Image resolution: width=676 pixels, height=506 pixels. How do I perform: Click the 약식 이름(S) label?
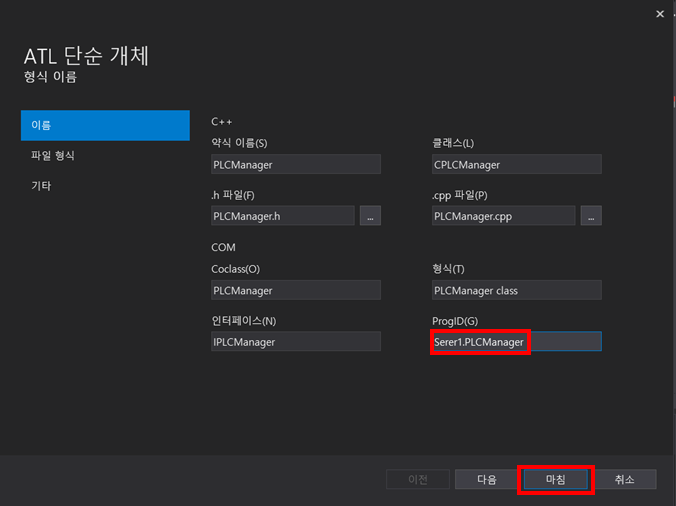(x=239, y=143)
